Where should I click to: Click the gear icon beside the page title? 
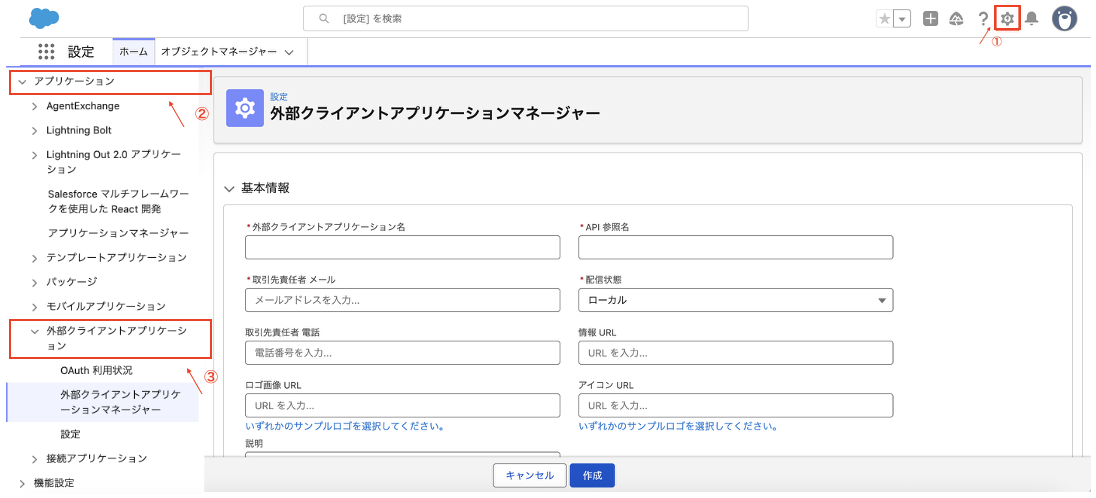click(245, 108)
